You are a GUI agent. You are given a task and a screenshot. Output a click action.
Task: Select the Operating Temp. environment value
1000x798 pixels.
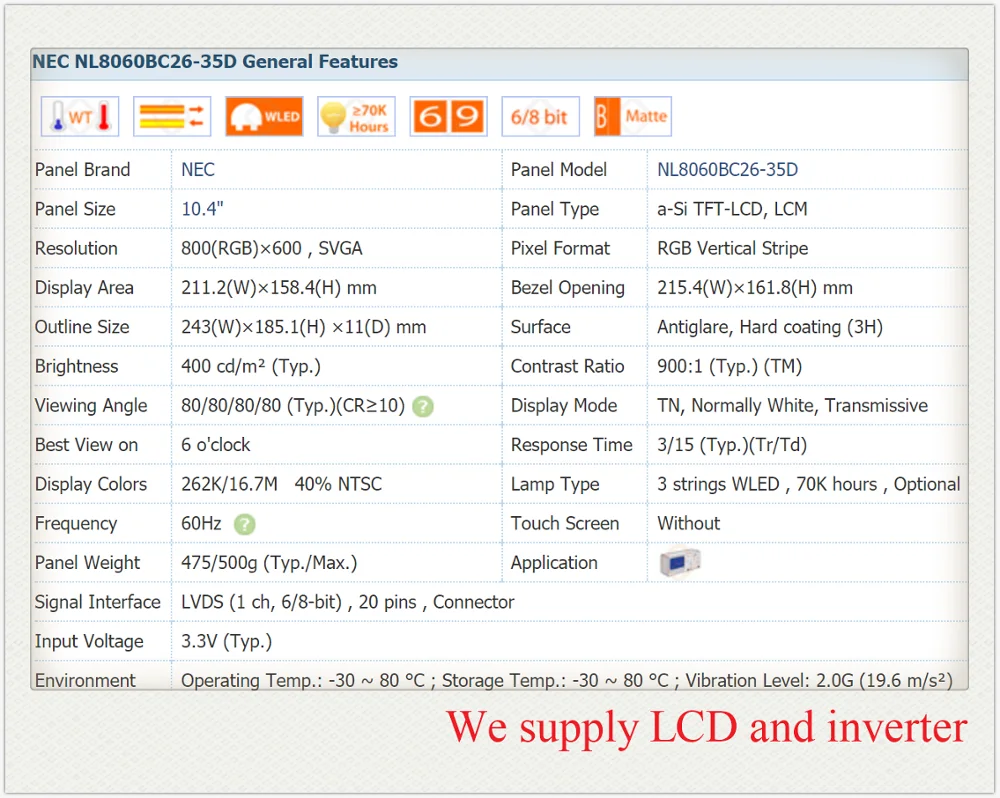click(x=566, y=681)
